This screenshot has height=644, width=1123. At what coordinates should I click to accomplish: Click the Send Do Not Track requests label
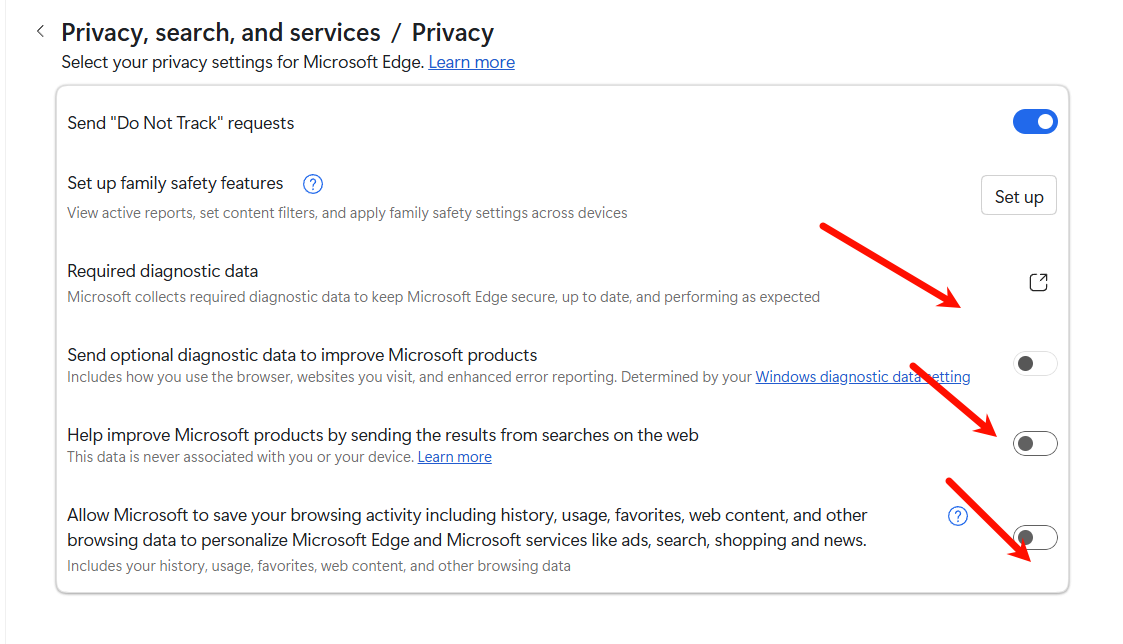pos(180,123)
